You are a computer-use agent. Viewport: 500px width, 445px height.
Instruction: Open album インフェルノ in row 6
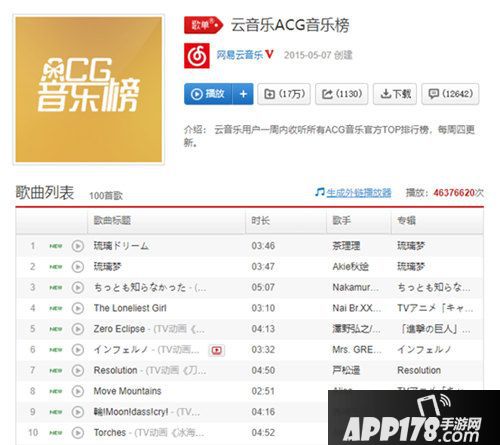[424, 350]
